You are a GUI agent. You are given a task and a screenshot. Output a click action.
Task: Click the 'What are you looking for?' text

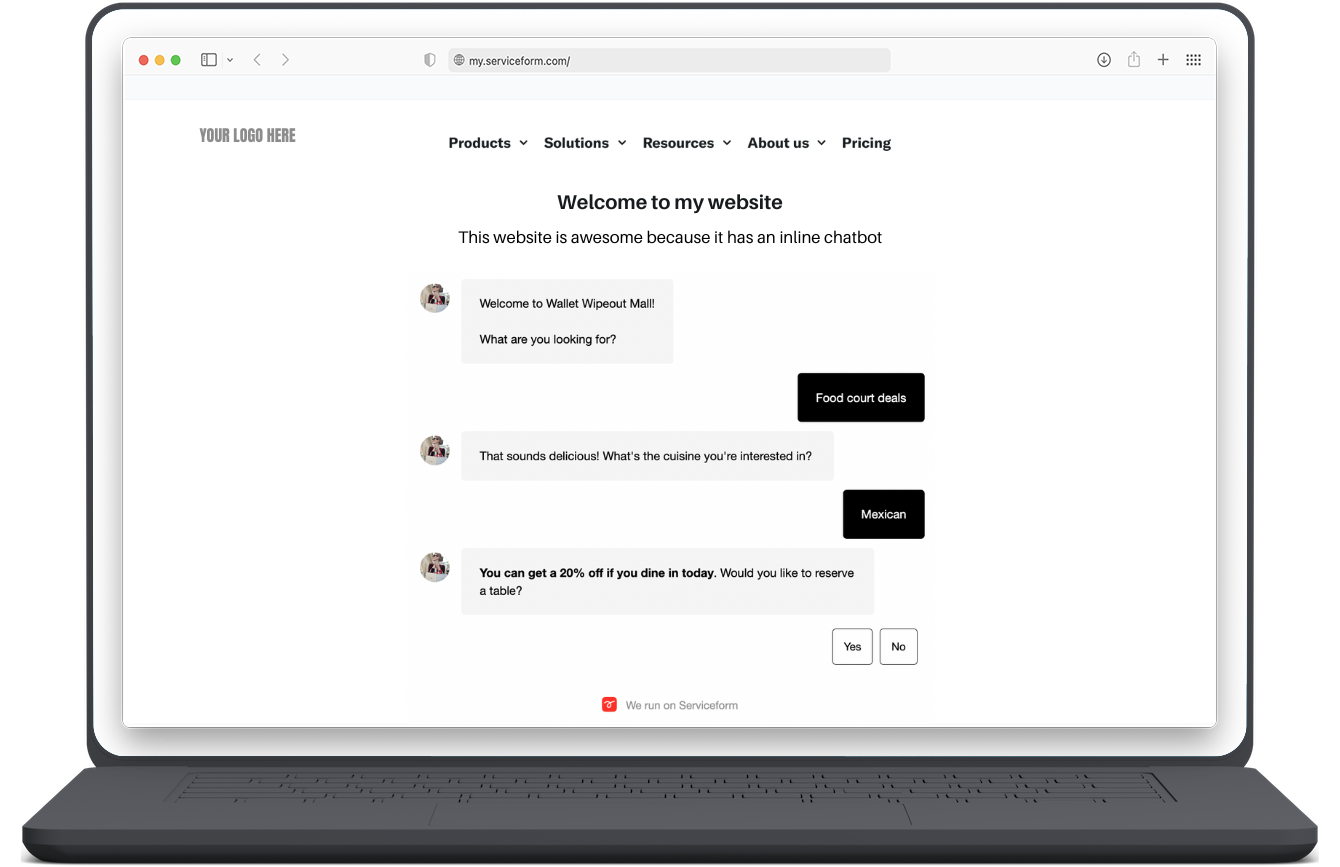[x=548, y=340]
